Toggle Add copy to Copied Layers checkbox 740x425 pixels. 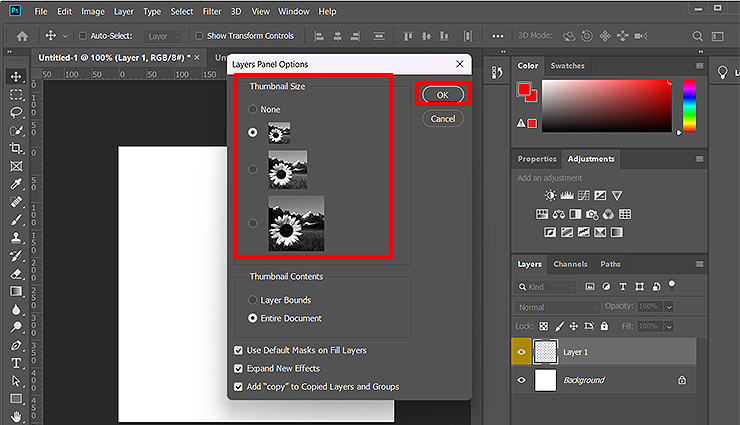pyautogui.click(x=238, y=386)
